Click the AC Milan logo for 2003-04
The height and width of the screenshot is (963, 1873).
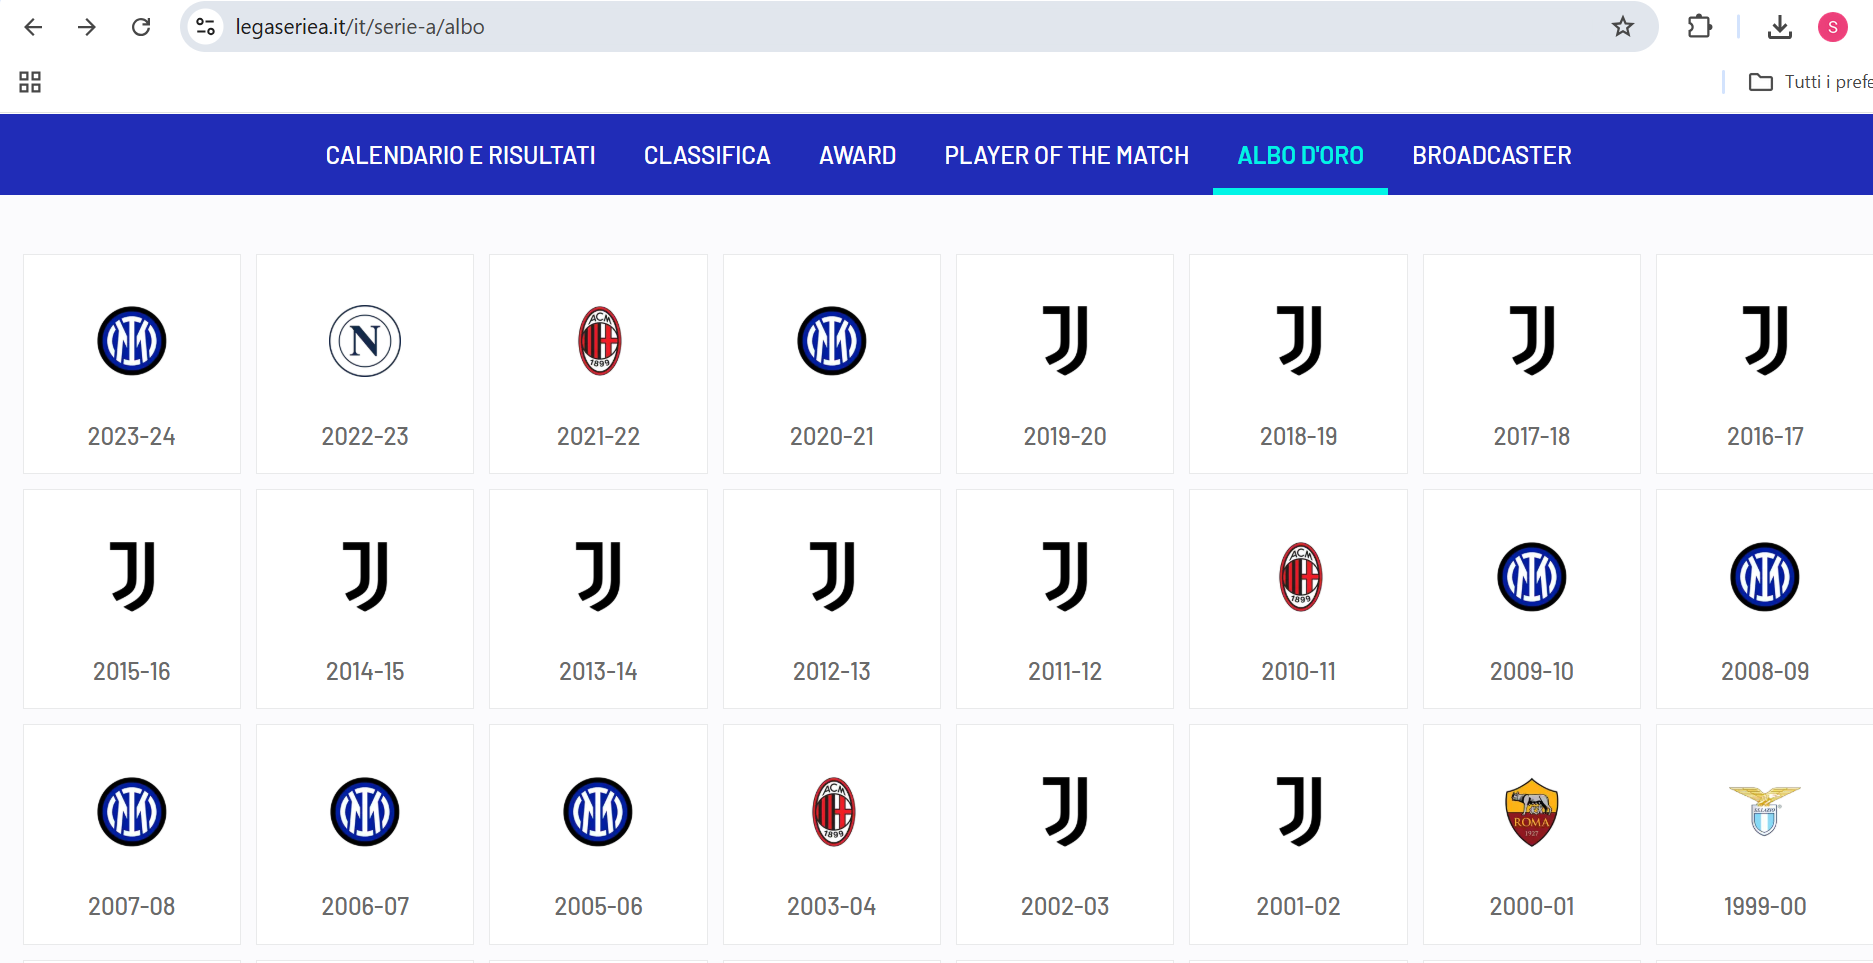[x=833, y=811]
